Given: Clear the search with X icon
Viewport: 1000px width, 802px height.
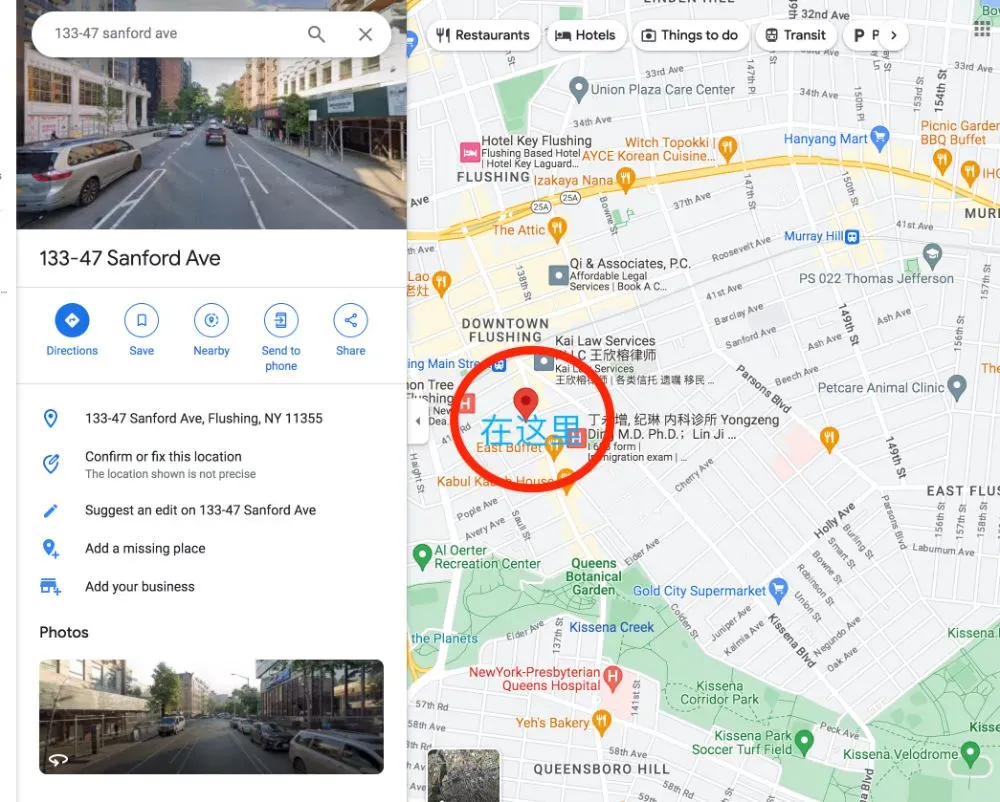Looking at the screenshot, I should (365, 34).
